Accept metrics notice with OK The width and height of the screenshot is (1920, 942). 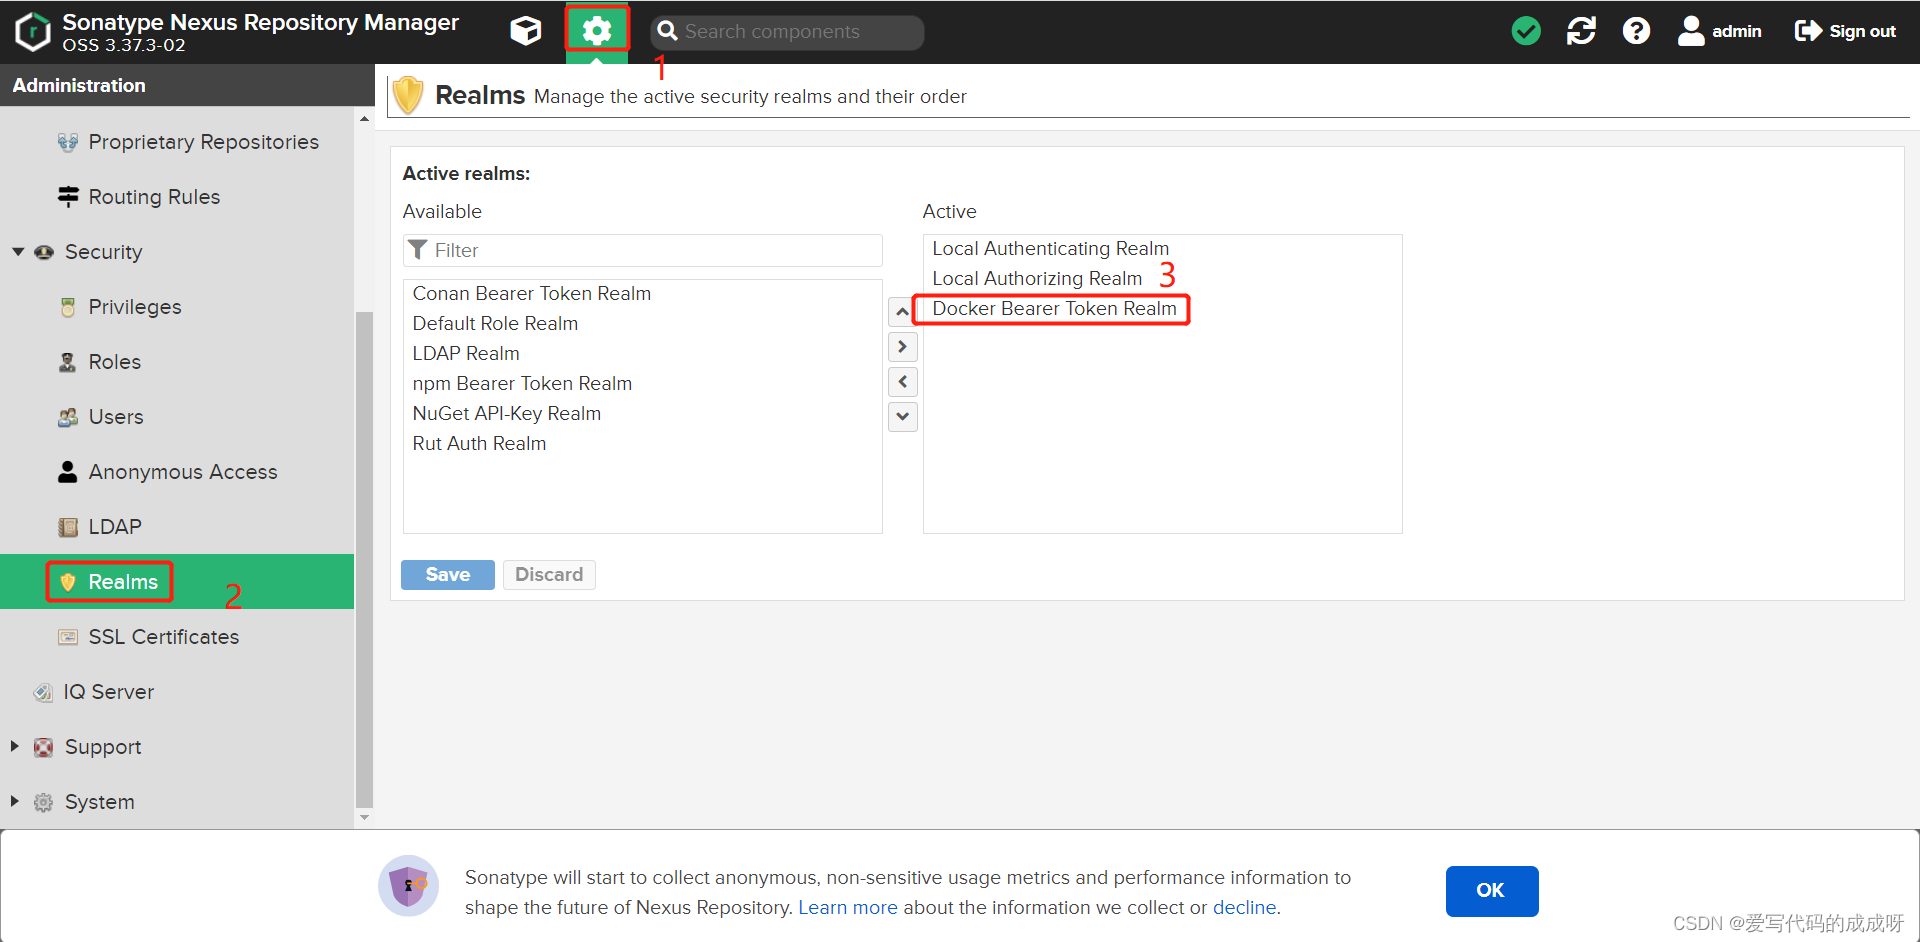pos(1491,891)
